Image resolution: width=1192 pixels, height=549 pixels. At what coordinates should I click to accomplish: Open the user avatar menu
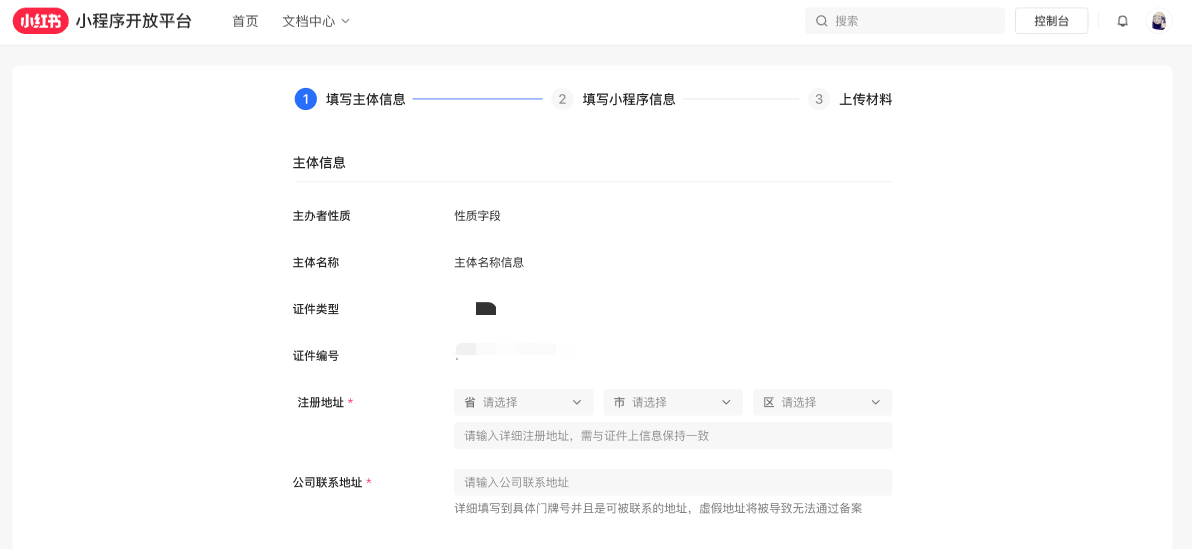click(1158, 21)
